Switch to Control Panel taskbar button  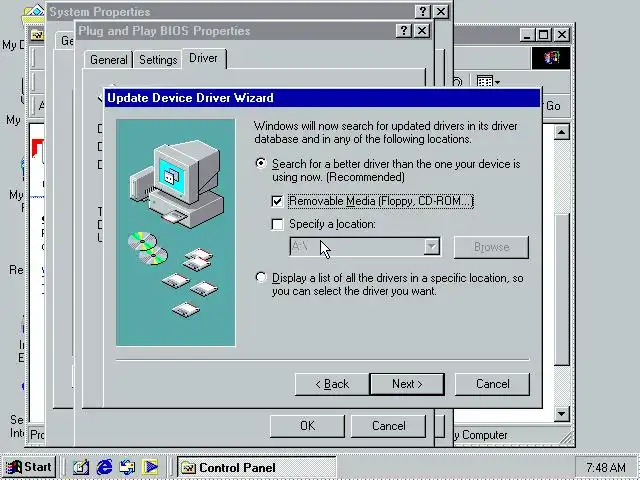(256, 467)
